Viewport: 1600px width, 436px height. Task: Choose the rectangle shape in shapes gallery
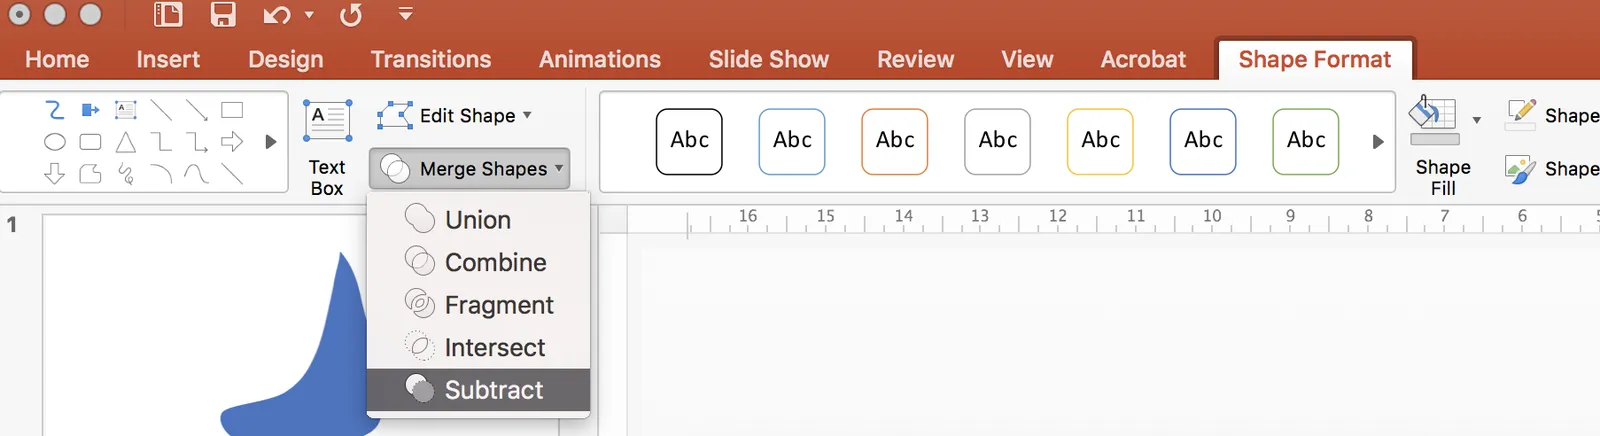pyautogui.click(x=232, y=110)
